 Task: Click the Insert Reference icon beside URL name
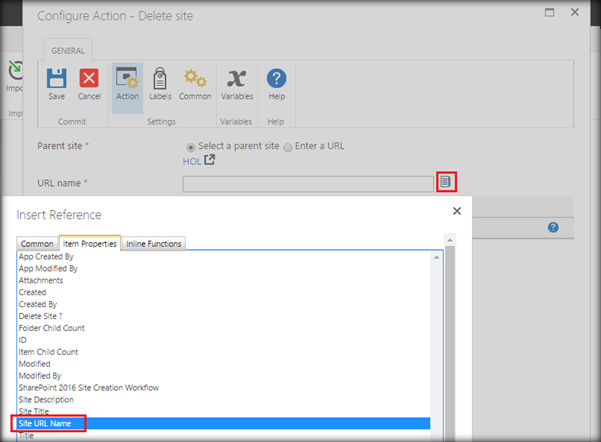coord(446,182)
